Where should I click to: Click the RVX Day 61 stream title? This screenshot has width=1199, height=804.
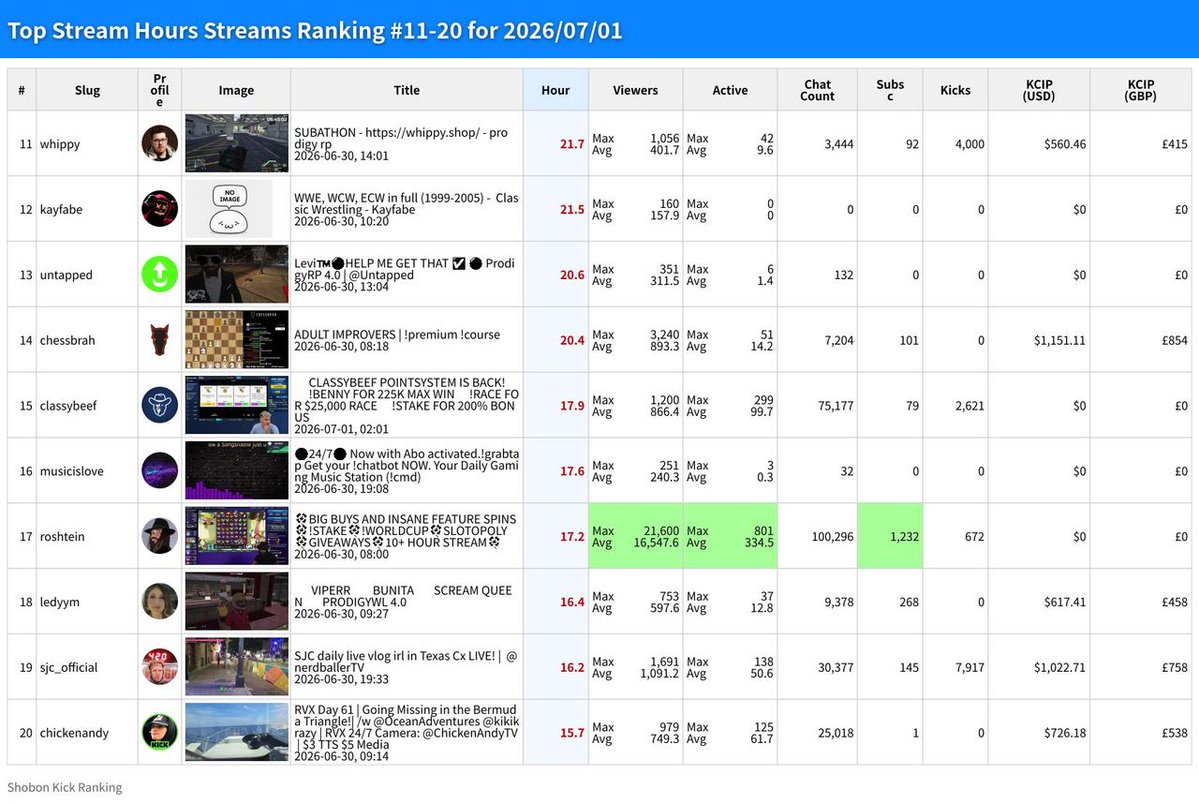(x=407, y=727)
